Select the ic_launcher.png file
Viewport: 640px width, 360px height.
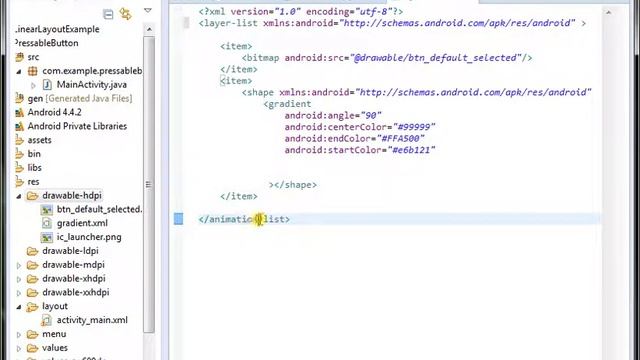(x=89, y=237)
